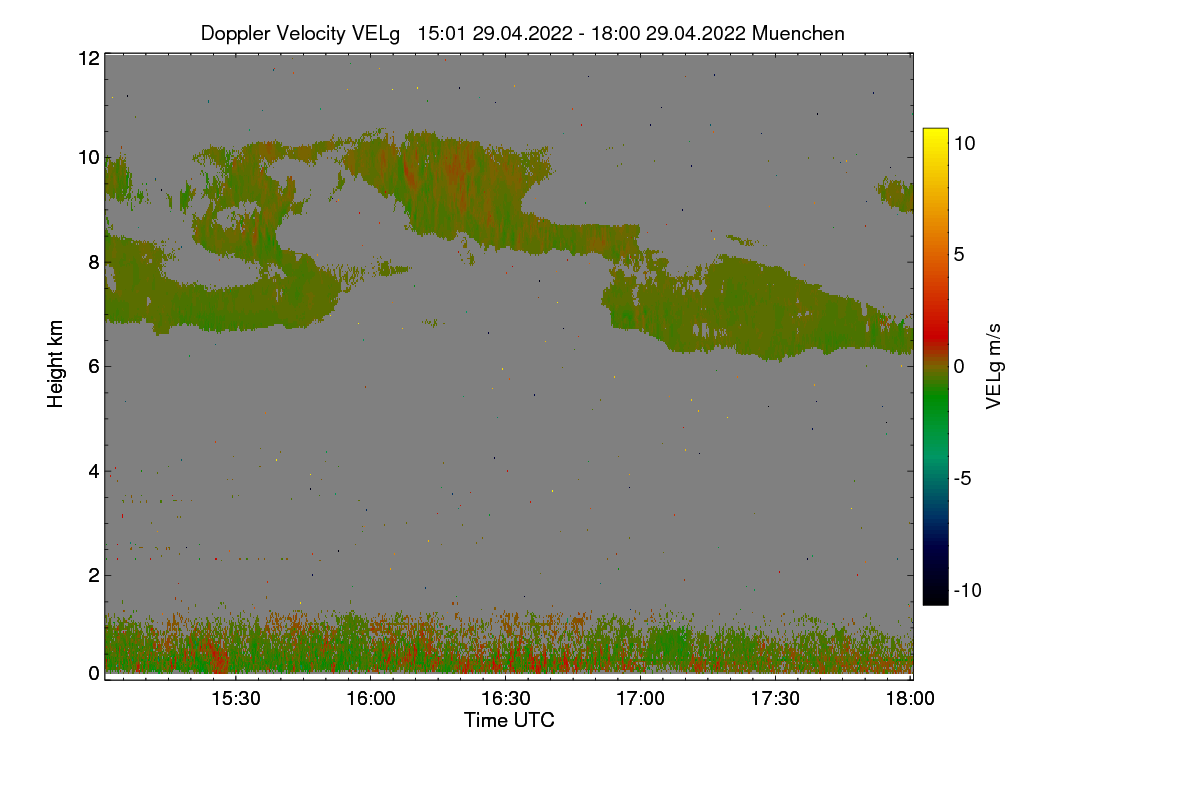Click the colorbar value 10 label

click(964, 143)
